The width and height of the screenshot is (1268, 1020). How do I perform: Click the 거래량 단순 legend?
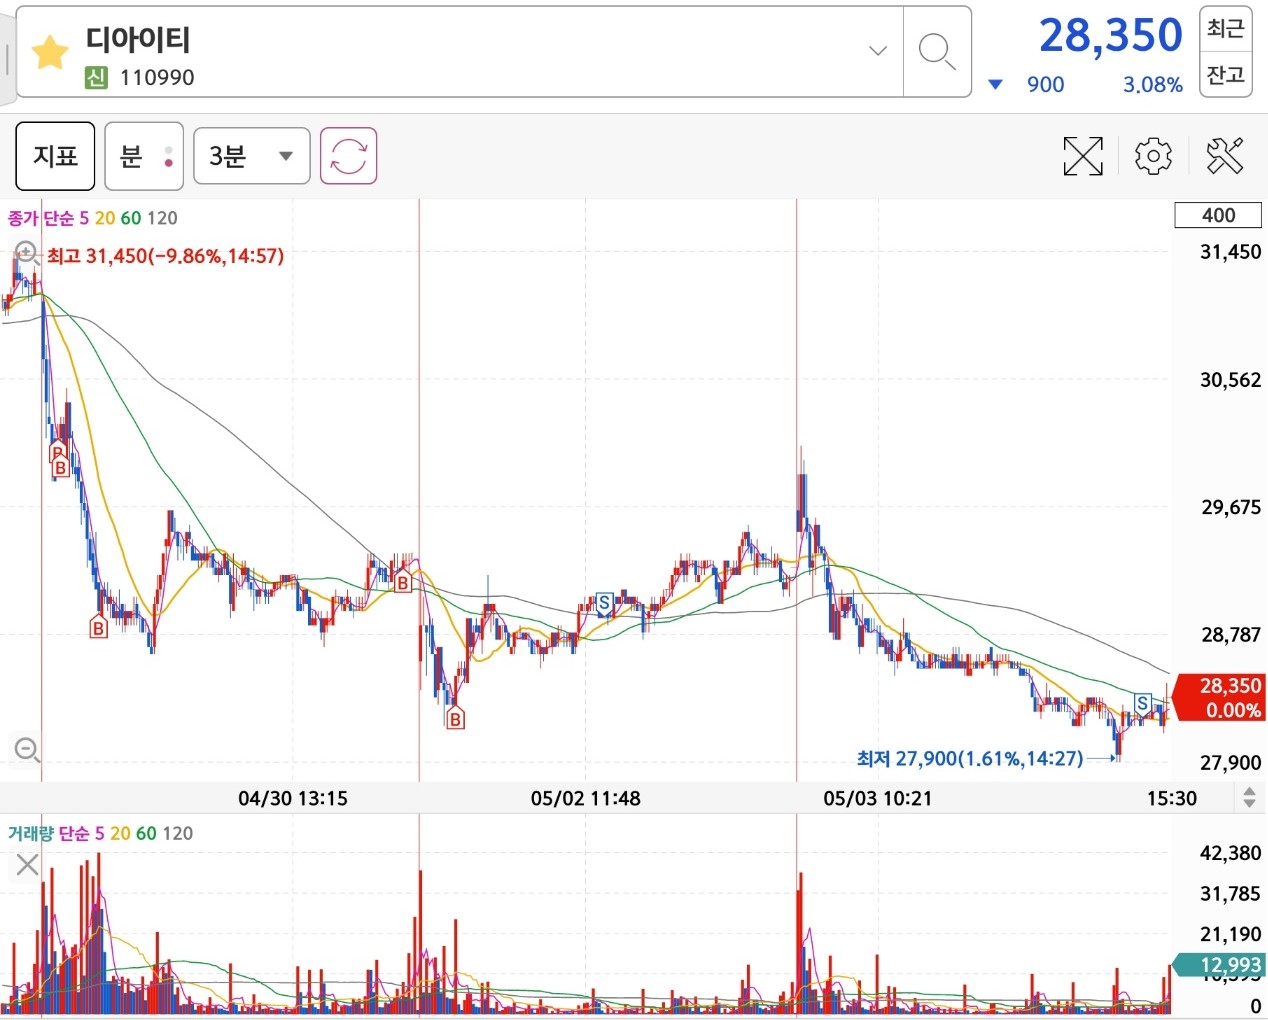pos(100,833)
